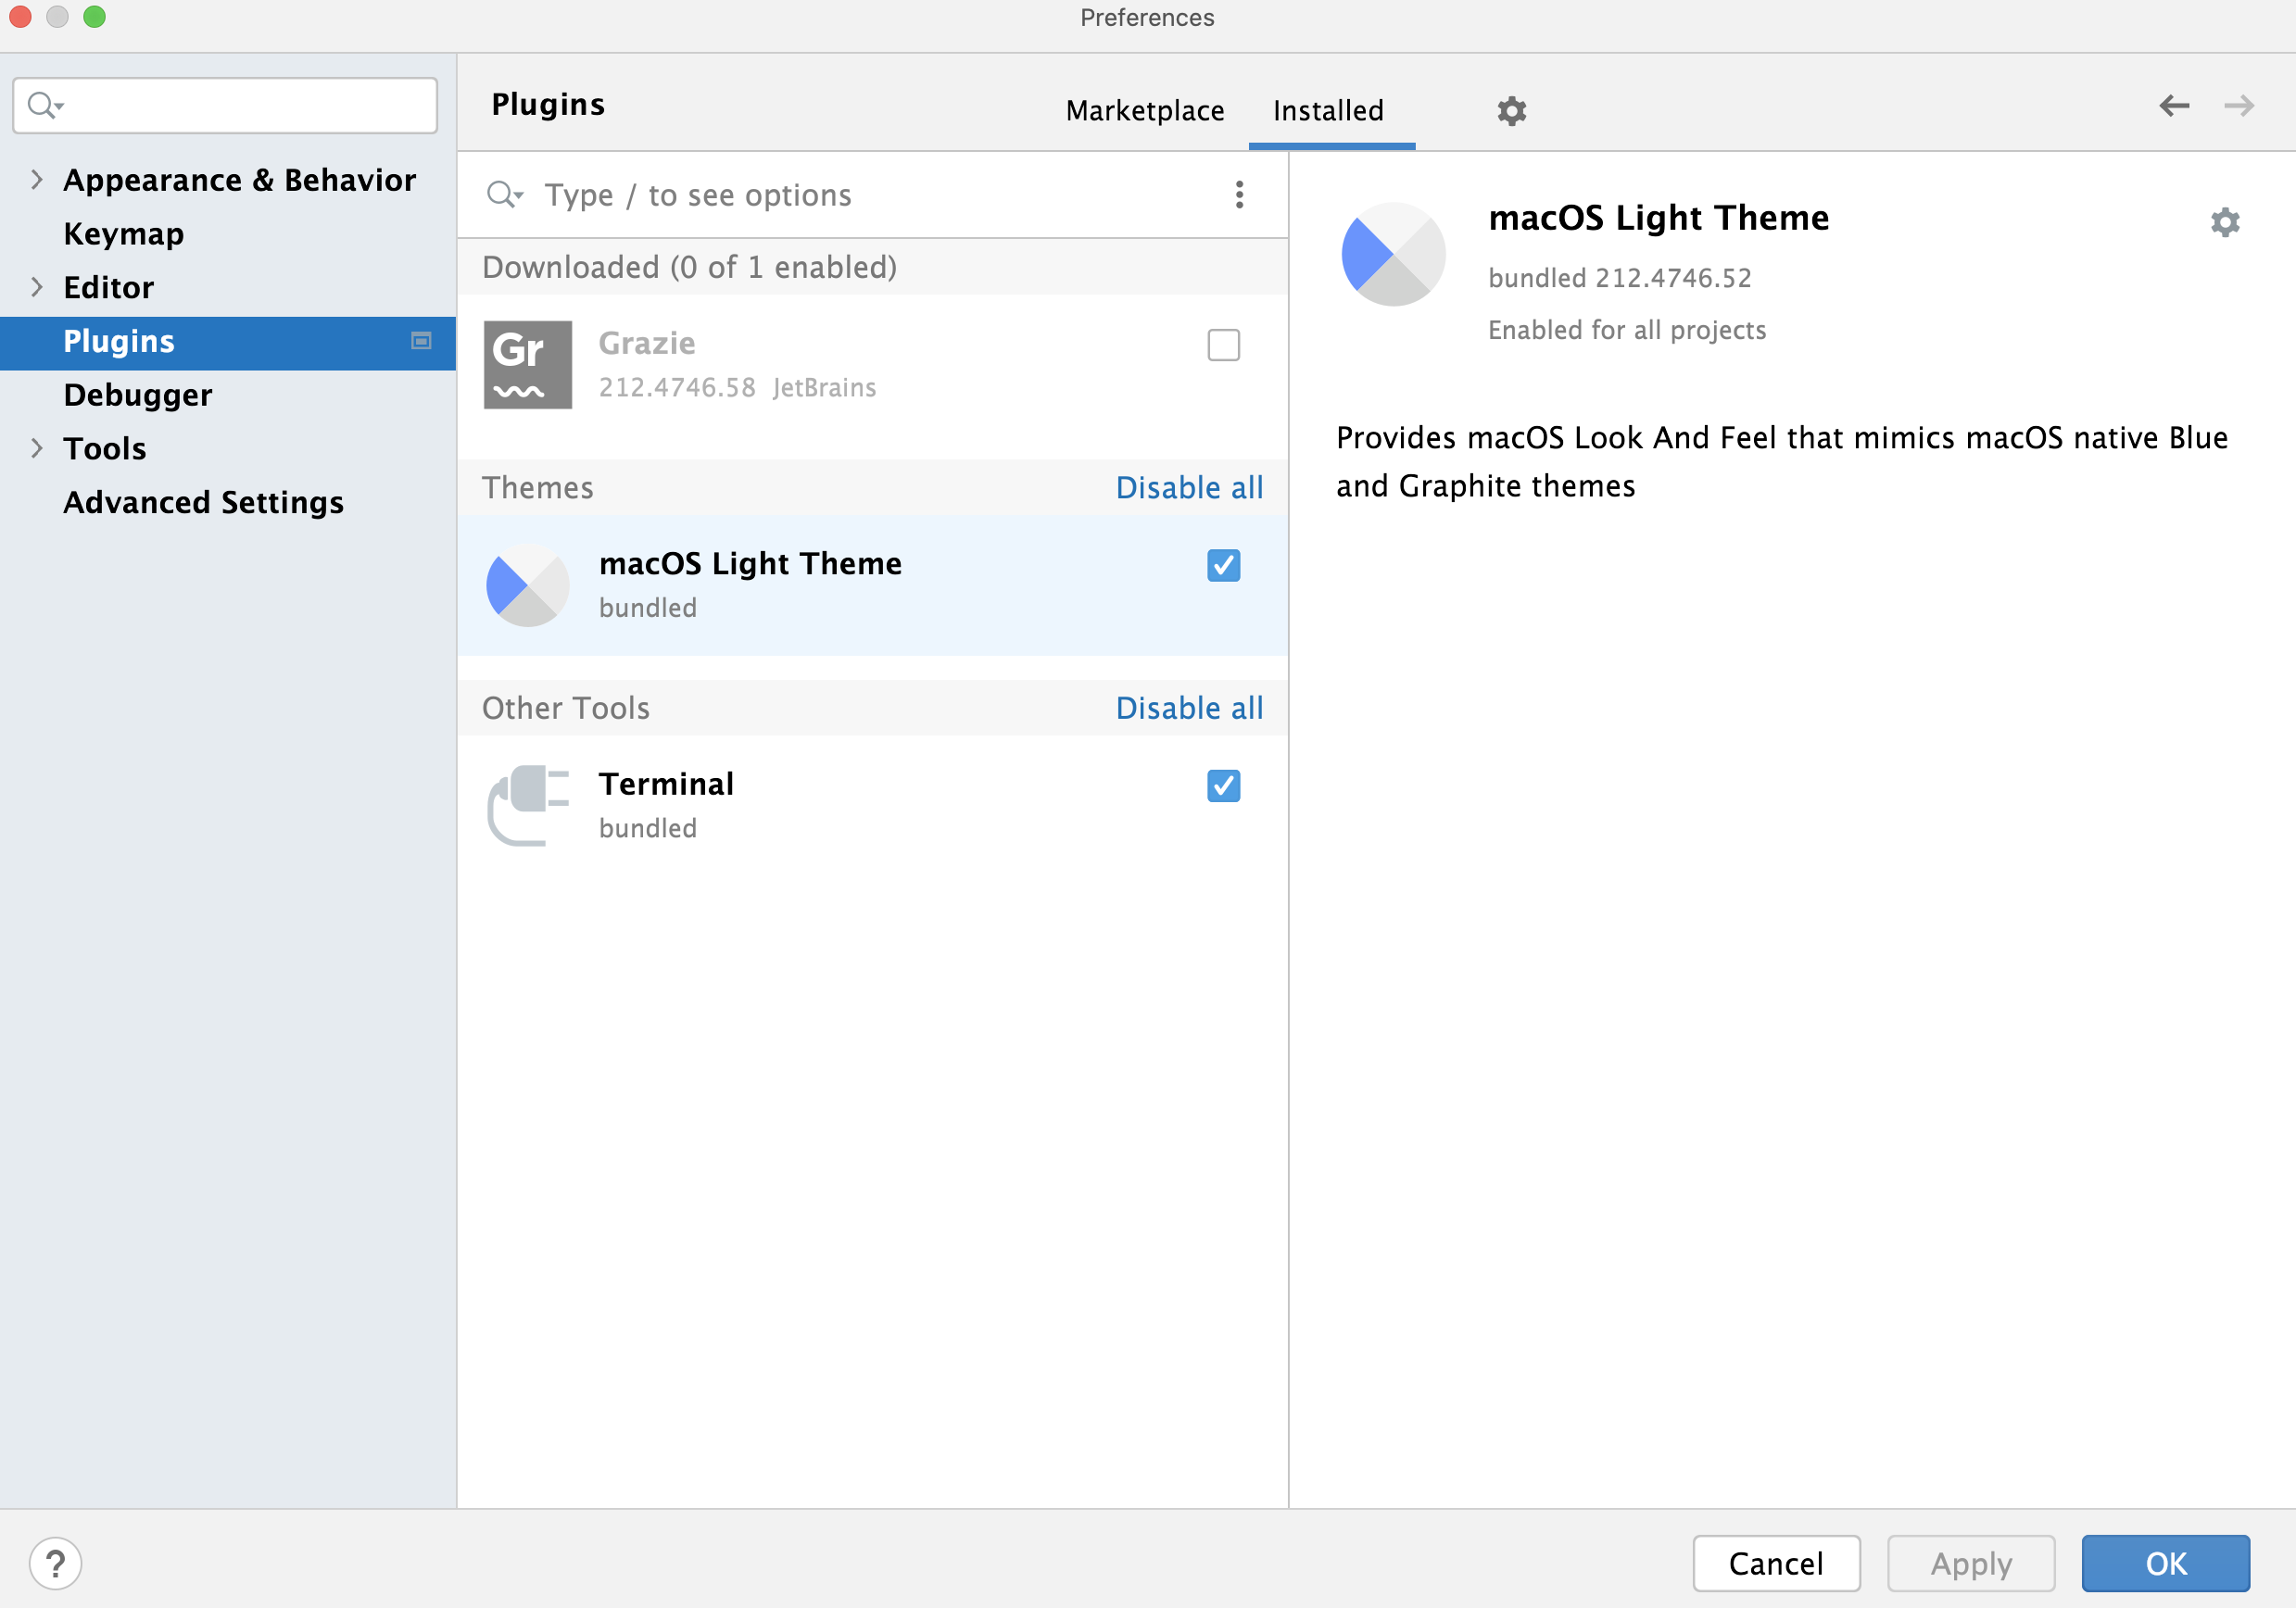
Task: Toggle the Terminal plugin checkbox
Action: (1223, 786)
